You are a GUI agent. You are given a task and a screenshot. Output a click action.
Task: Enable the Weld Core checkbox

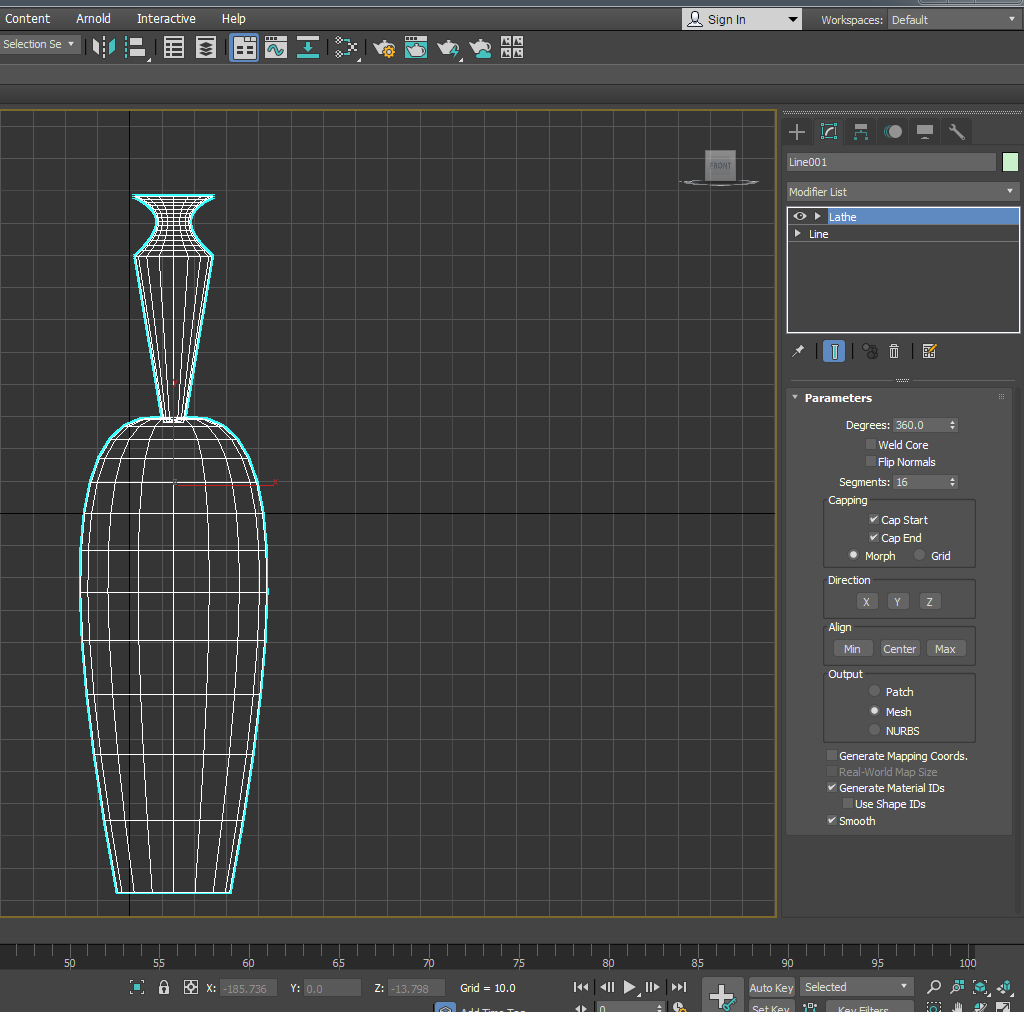click(871, 445)
